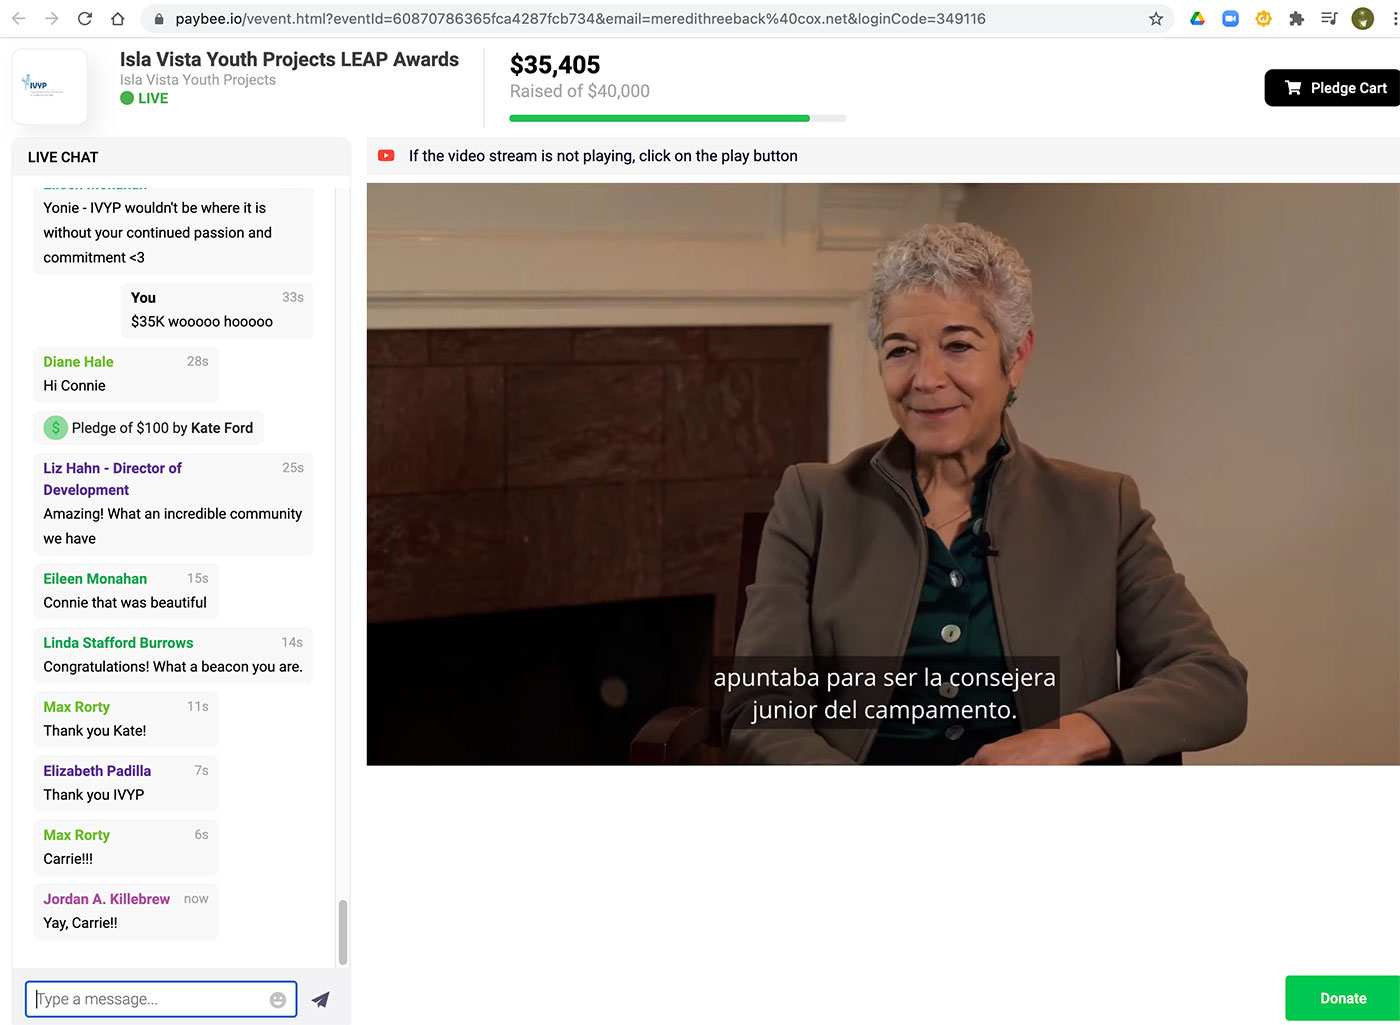Click the live chat scrollbar thumb
The width and height of the screenshot is (1400, 1025).
pyautogui.click(x=343, y=931)
